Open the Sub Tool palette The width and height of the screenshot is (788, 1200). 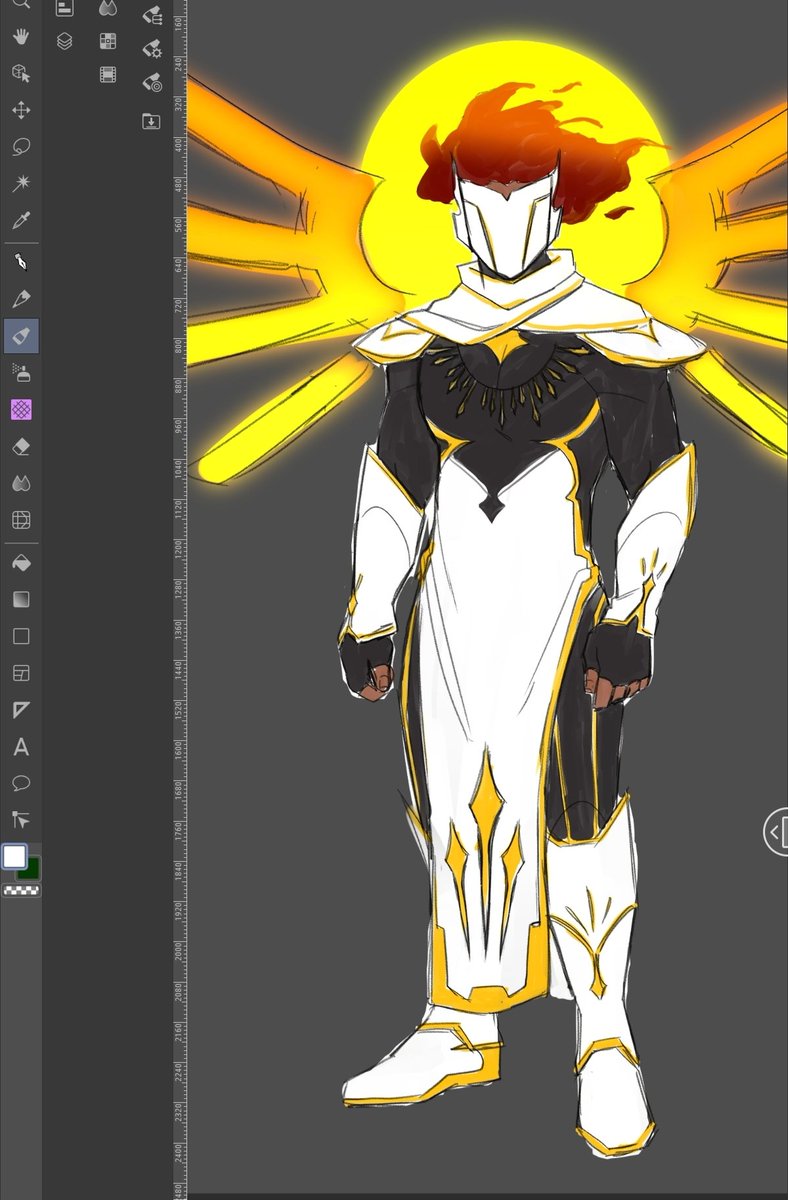coord(151,14)
